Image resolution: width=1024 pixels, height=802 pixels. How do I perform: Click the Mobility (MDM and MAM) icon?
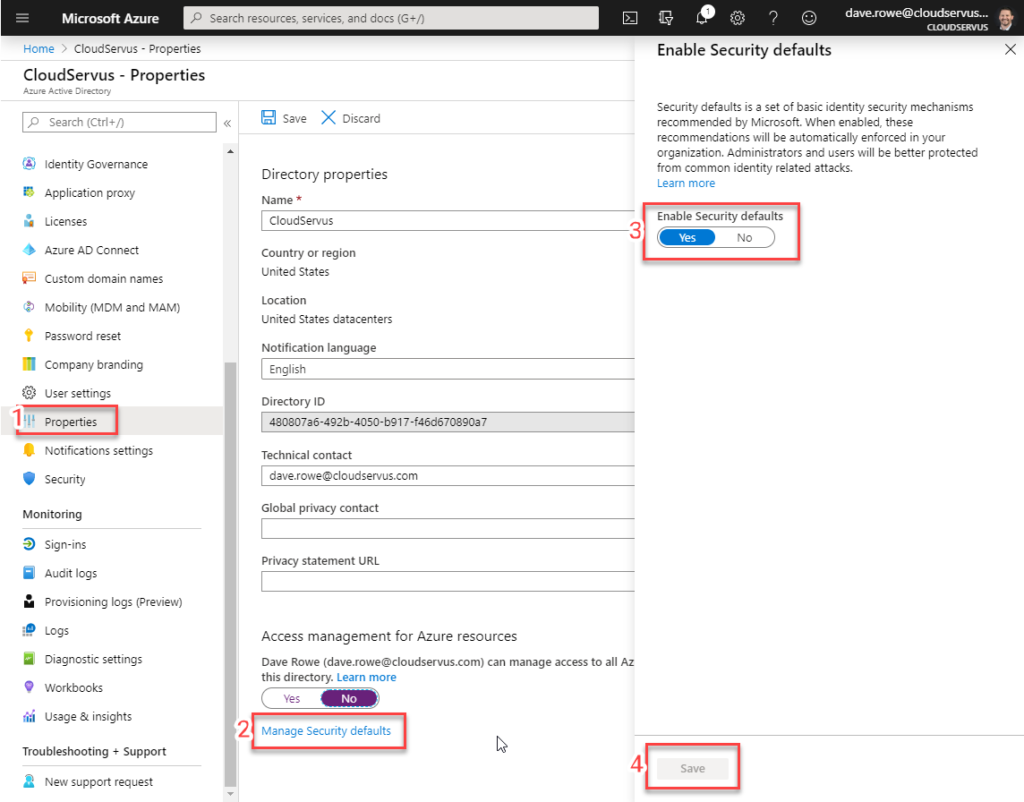pyautogui.click(x=29, y=307)
